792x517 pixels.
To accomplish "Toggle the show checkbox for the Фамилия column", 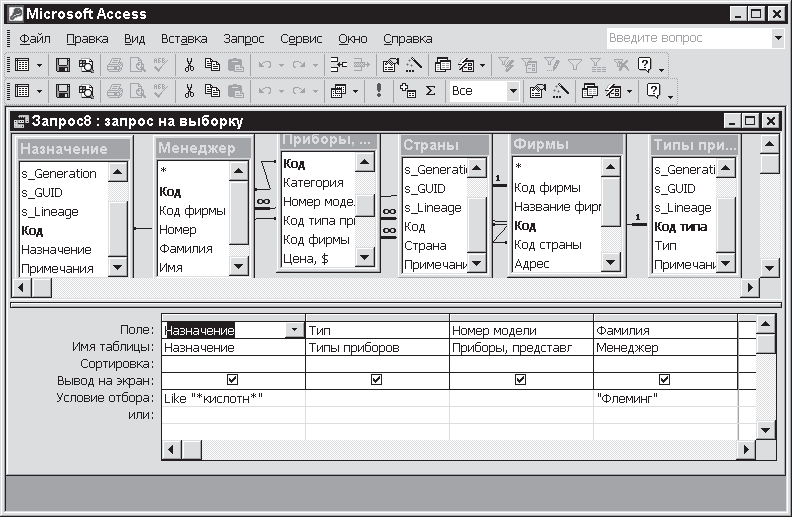I will click(665, 380).
